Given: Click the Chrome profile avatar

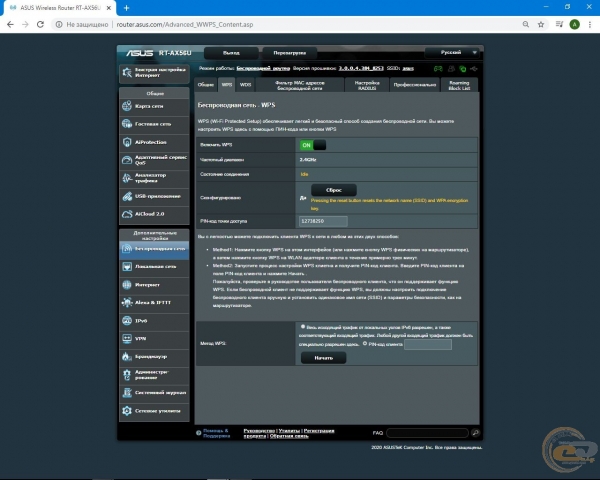Looking at the screenshot, I should [574, 24].
